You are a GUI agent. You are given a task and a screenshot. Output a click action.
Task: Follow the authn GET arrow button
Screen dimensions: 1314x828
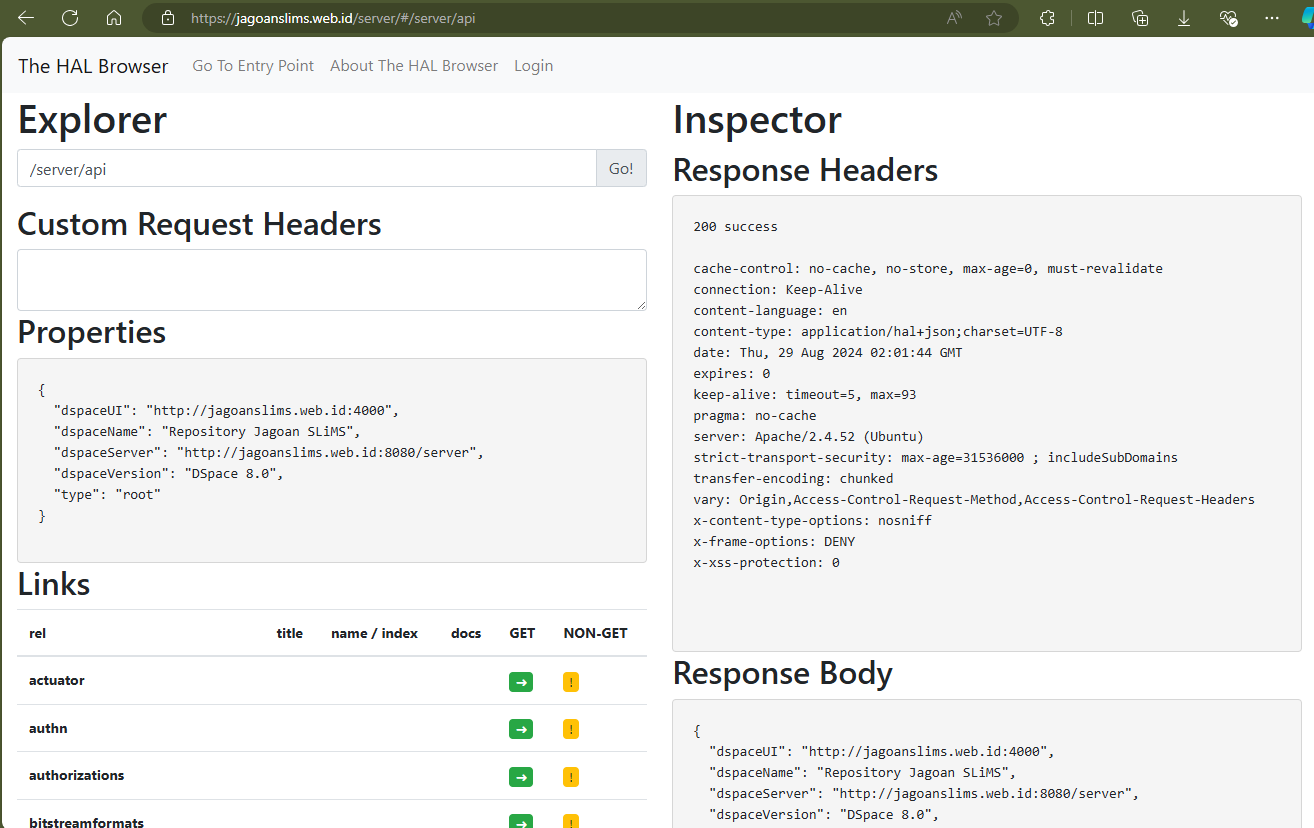521,729
